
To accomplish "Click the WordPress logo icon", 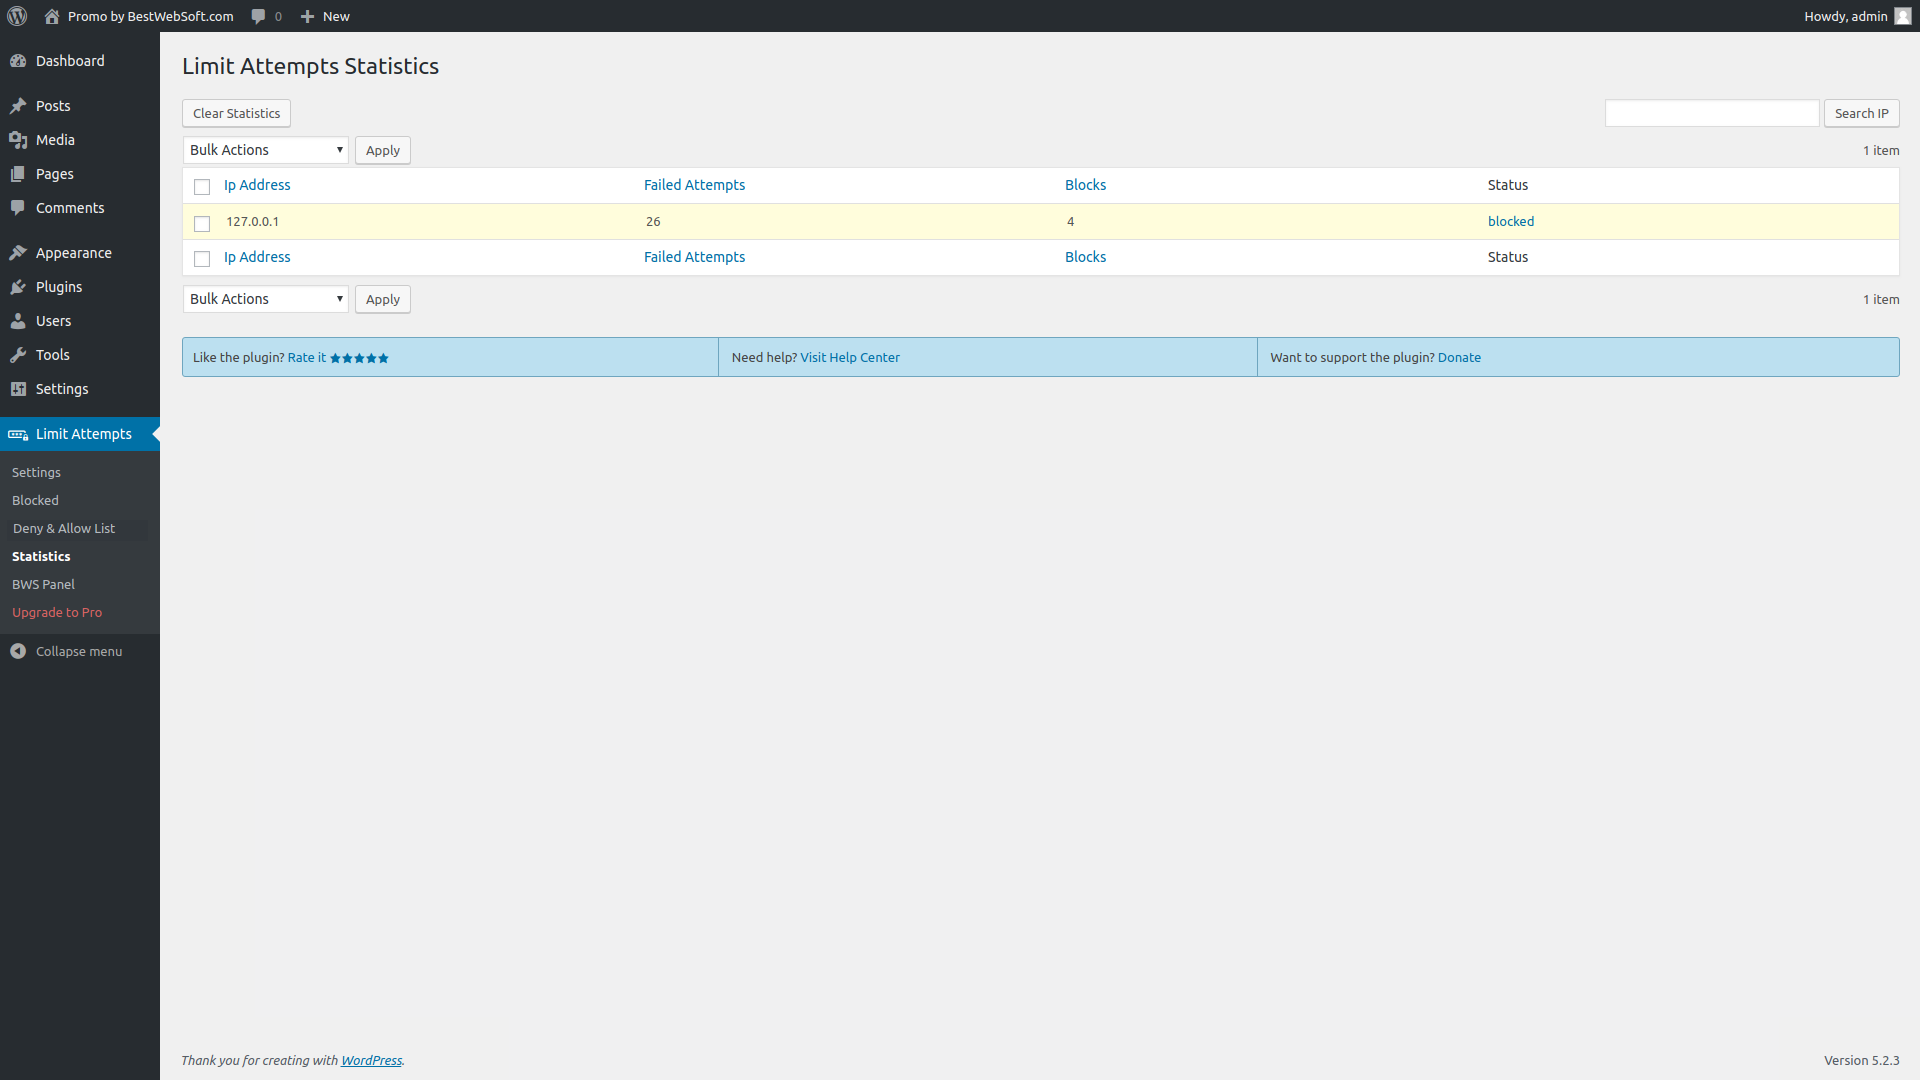I will pyautogui.click(x=17, y=16).
